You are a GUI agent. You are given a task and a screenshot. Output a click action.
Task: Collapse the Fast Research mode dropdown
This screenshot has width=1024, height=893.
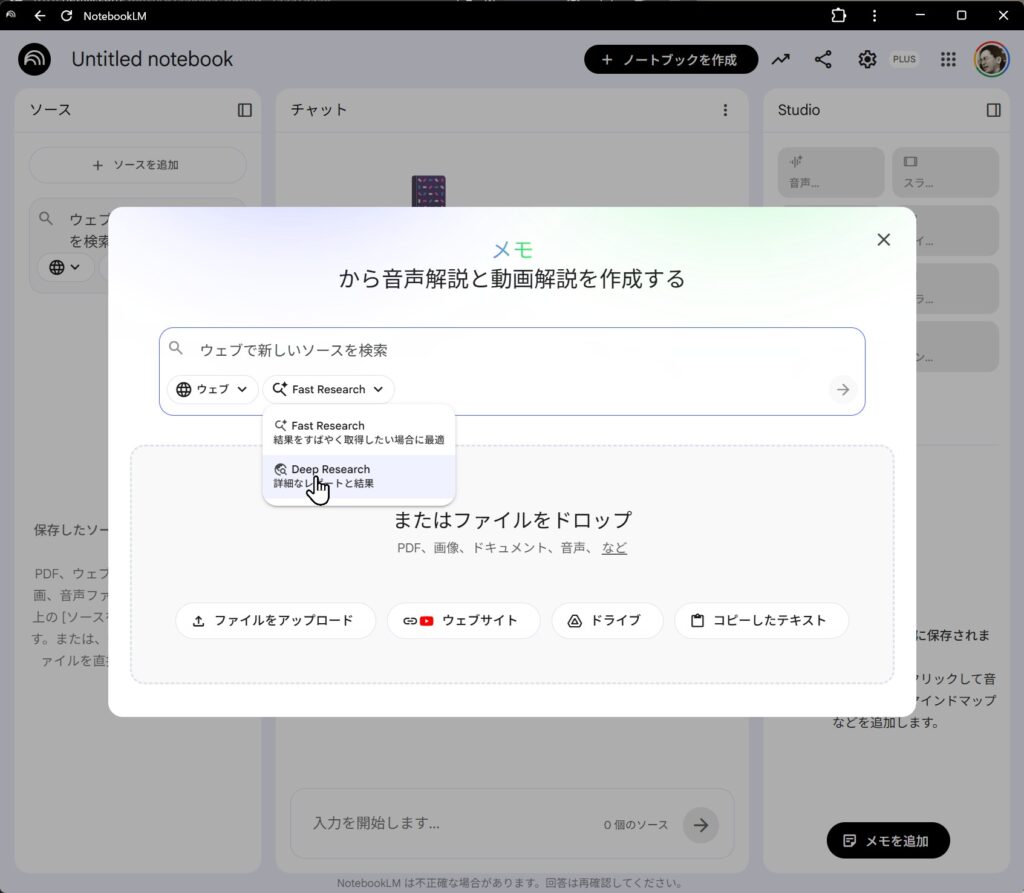(328, 390)
